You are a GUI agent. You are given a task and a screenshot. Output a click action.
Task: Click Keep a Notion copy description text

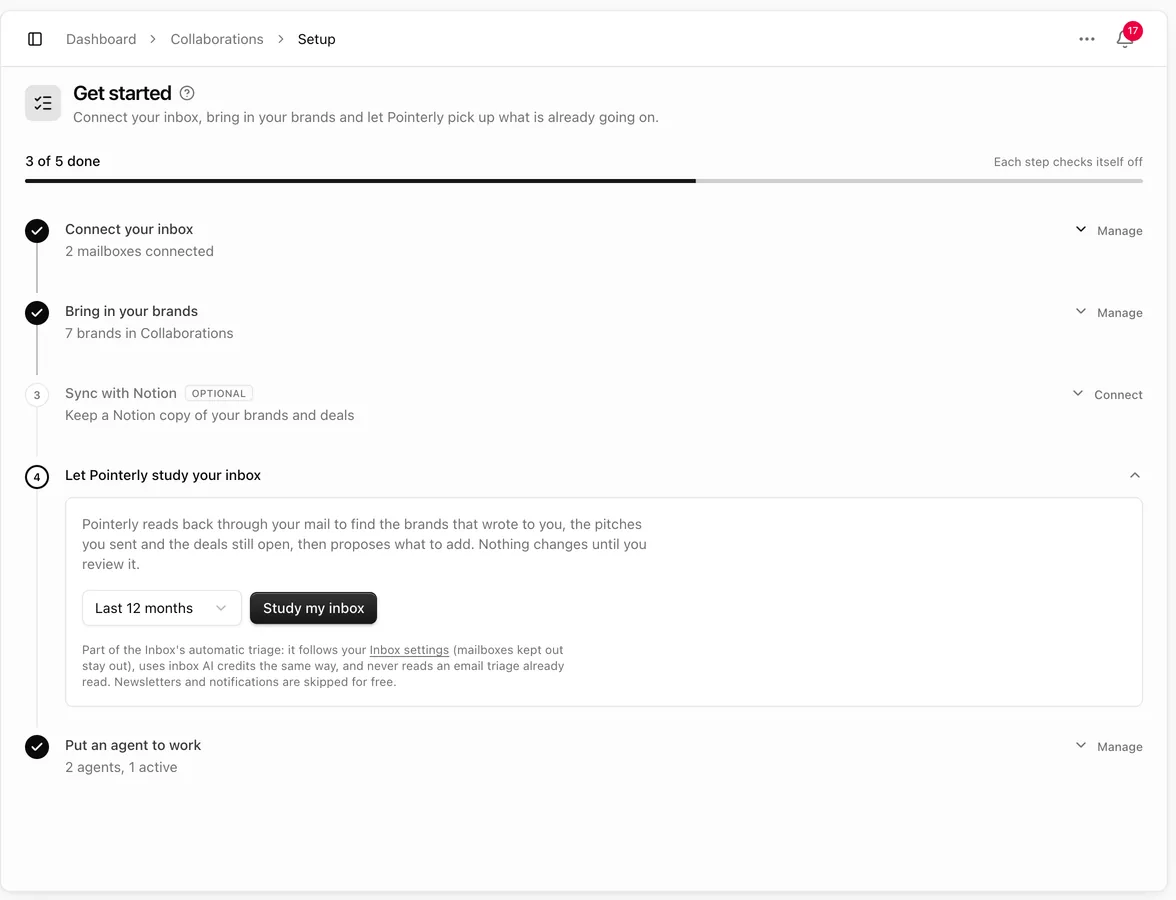pyautogui.click(x=210, y=416)
